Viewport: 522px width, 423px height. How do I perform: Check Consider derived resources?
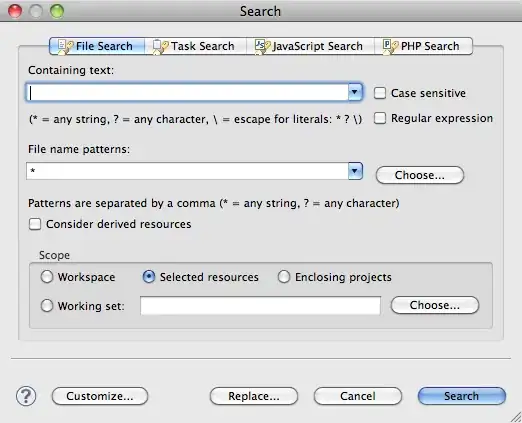[x=35, y=224]
